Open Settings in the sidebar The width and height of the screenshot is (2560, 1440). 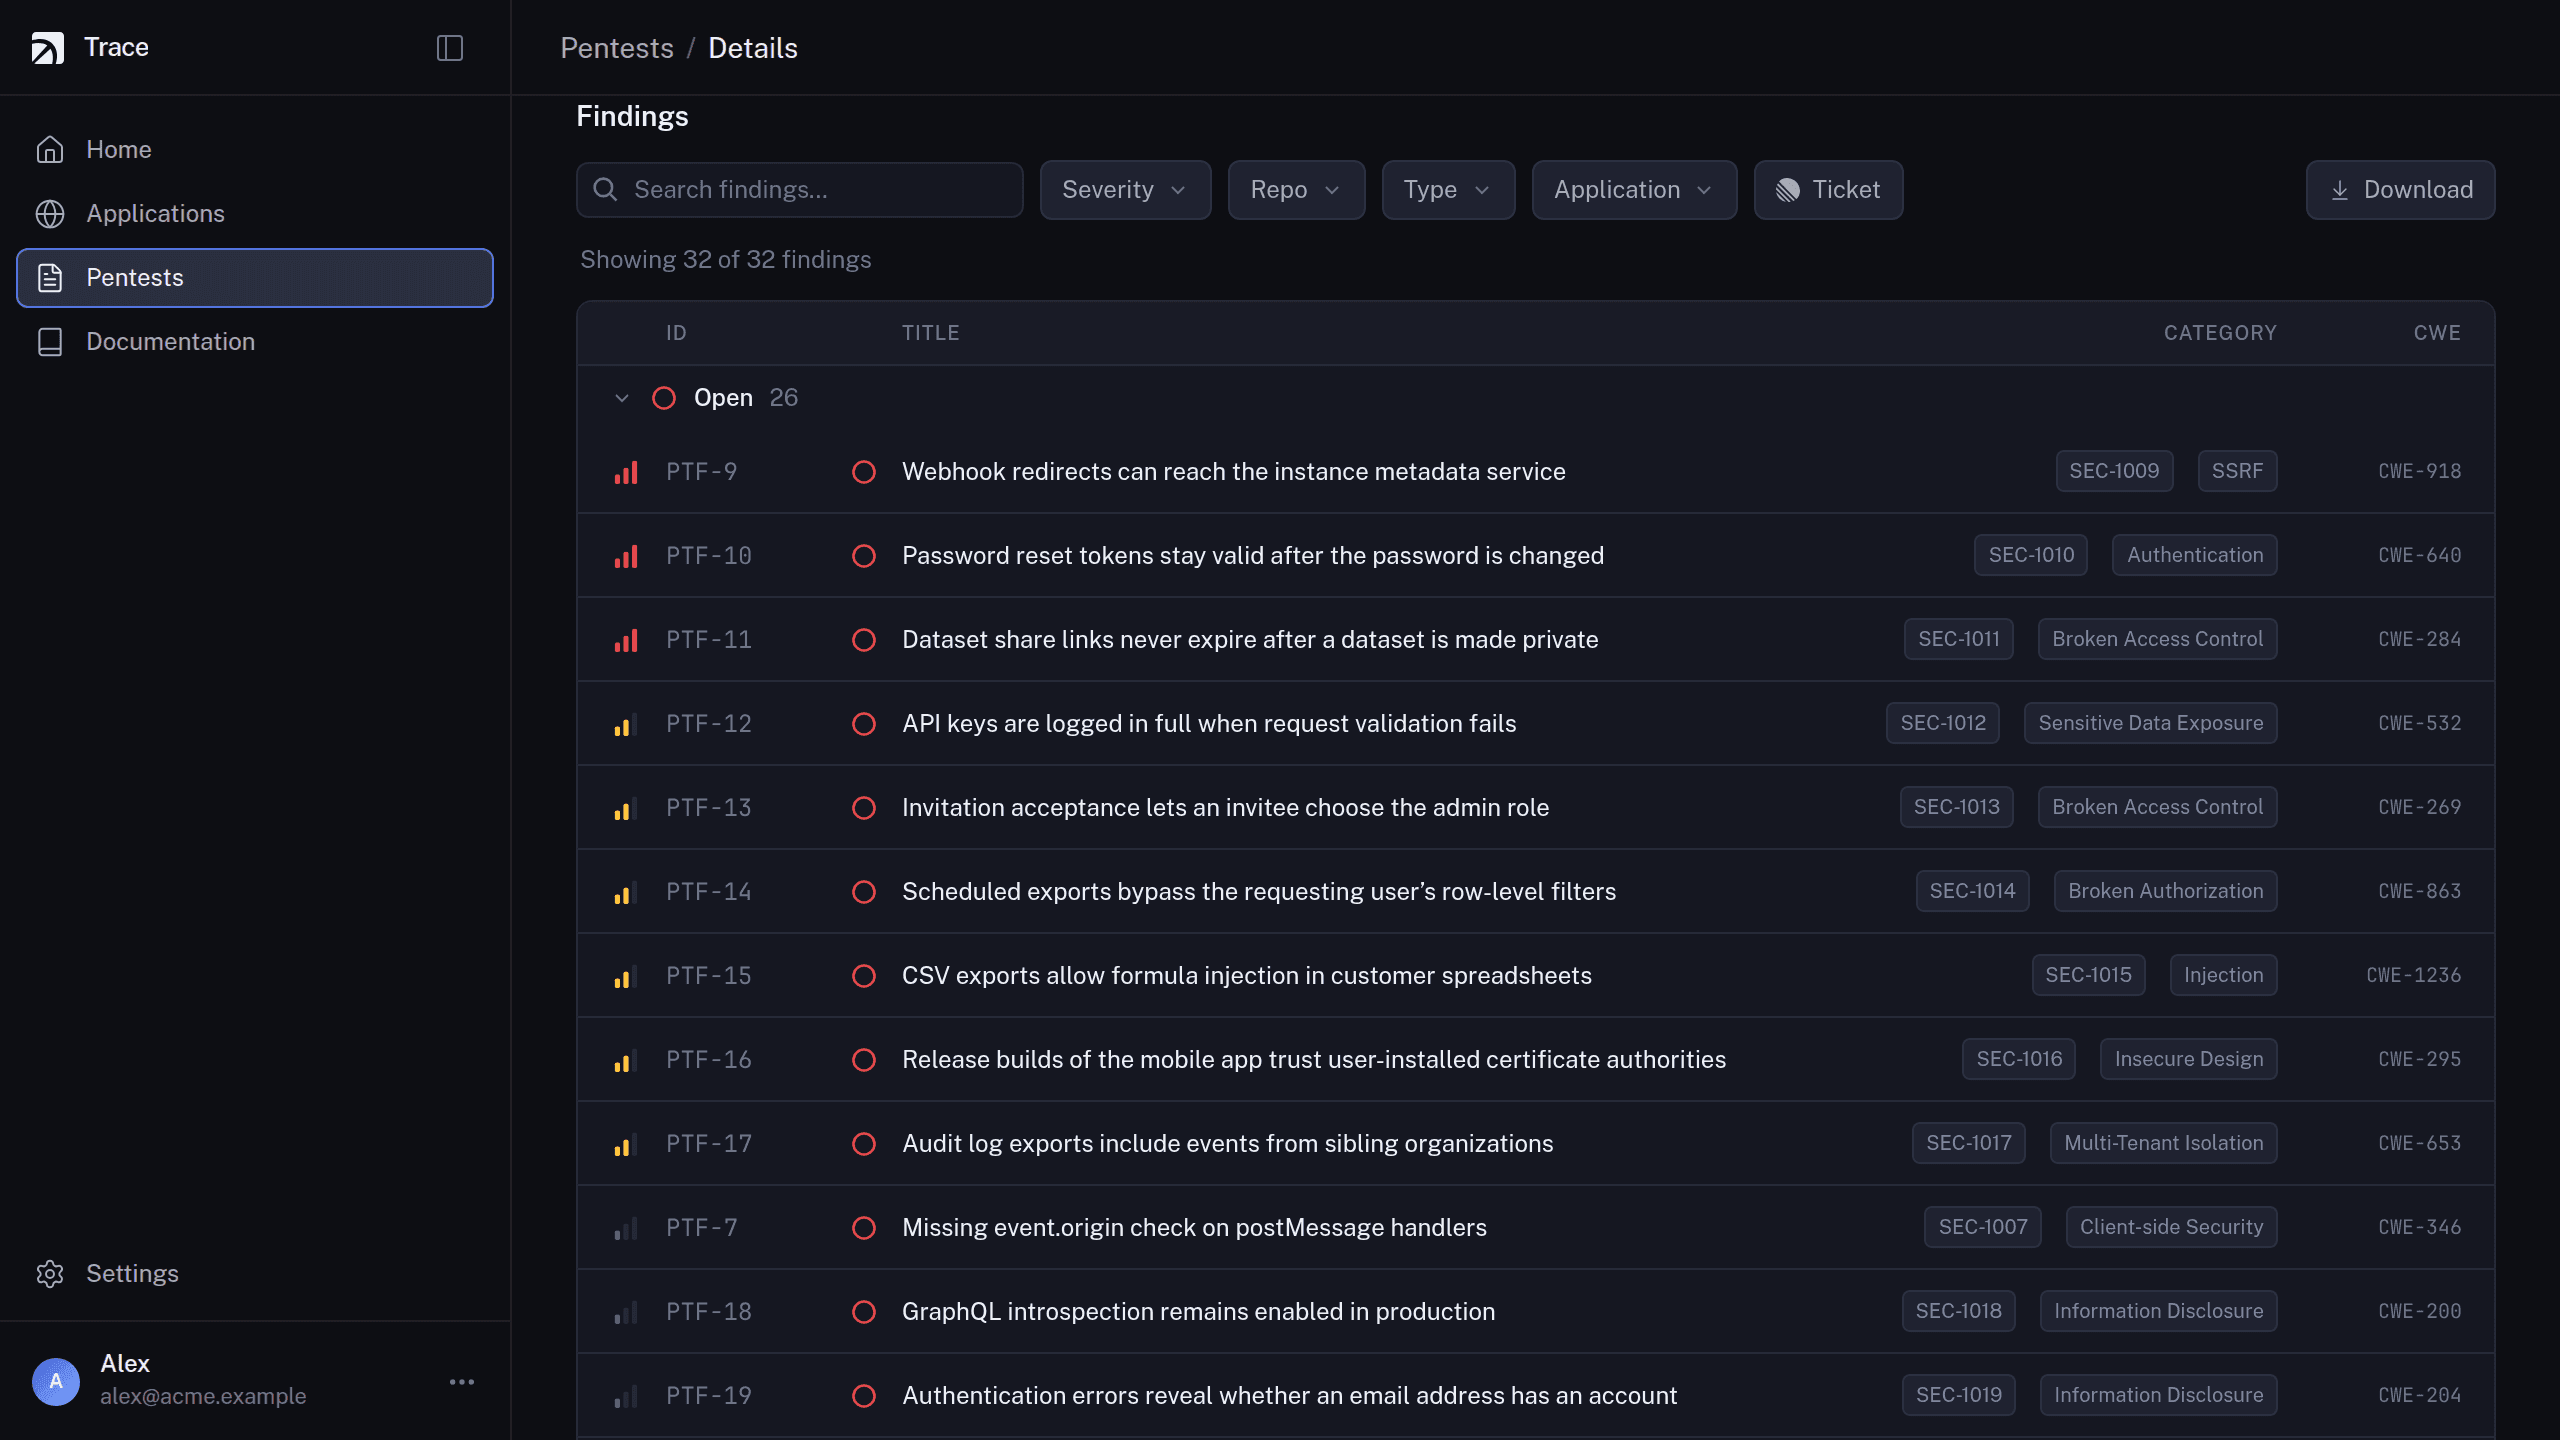255,1273
